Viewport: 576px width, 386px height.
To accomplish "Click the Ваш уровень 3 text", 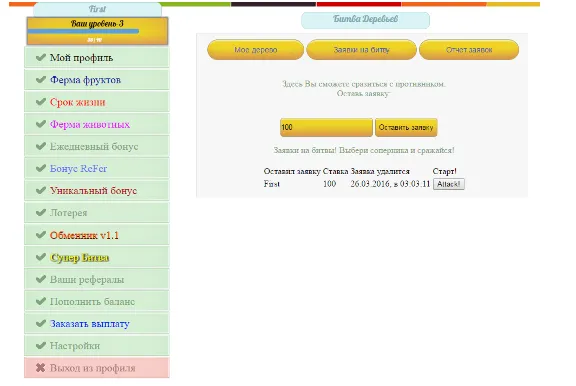I will [x=97, y=24].
